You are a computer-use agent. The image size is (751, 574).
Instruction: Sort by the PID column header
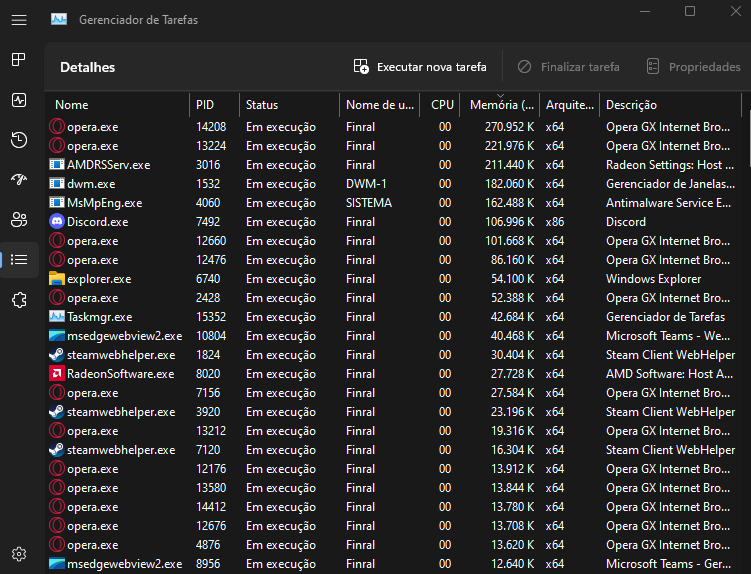tap(215, 104)
